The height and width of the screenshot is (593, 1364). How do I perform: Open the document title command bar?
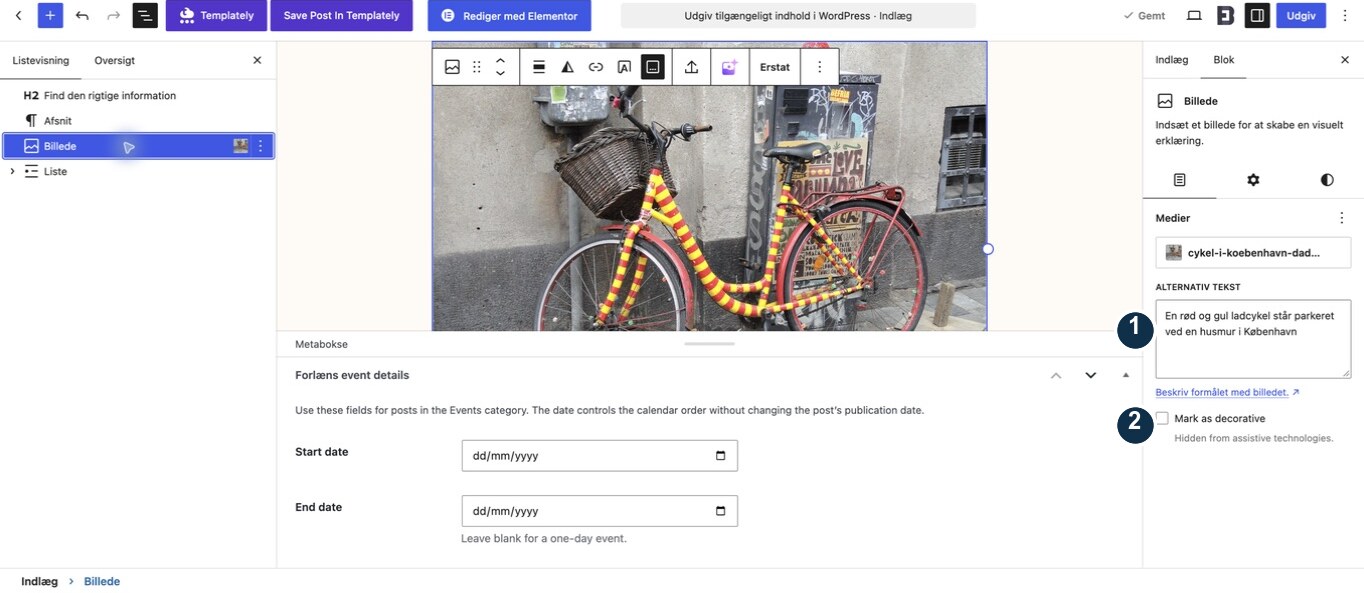(x=798, y=15)
